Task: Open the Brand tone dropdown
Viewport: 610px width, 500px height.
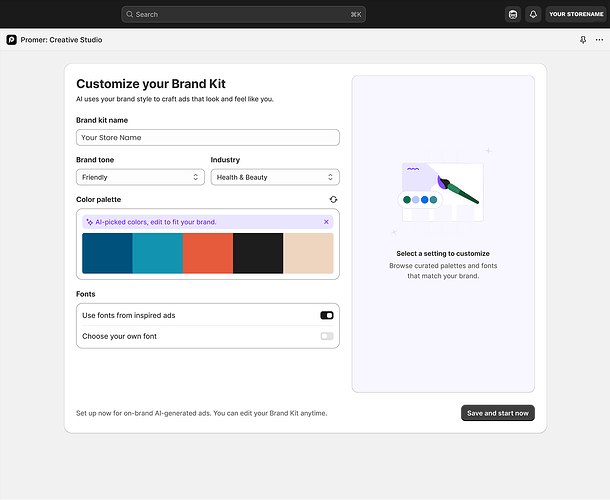Action: tap(140, 177)
